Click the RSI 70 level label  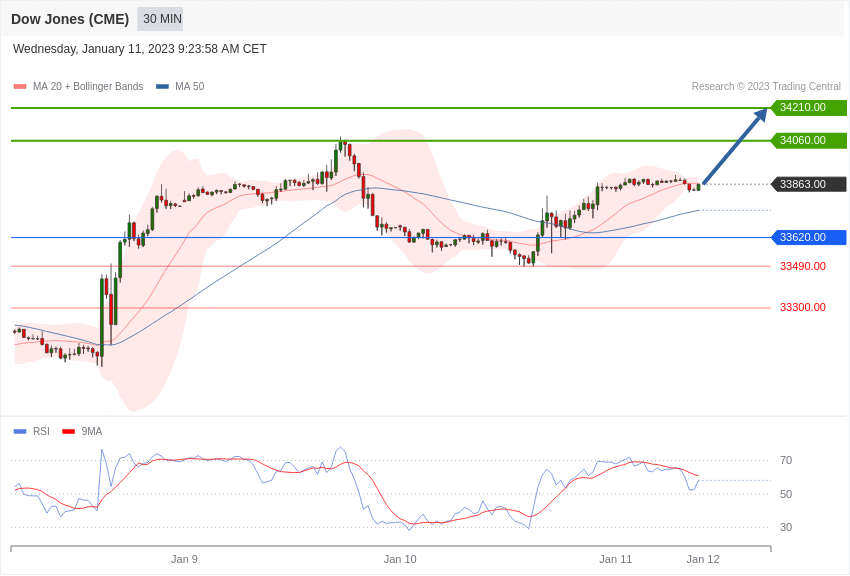786,461
